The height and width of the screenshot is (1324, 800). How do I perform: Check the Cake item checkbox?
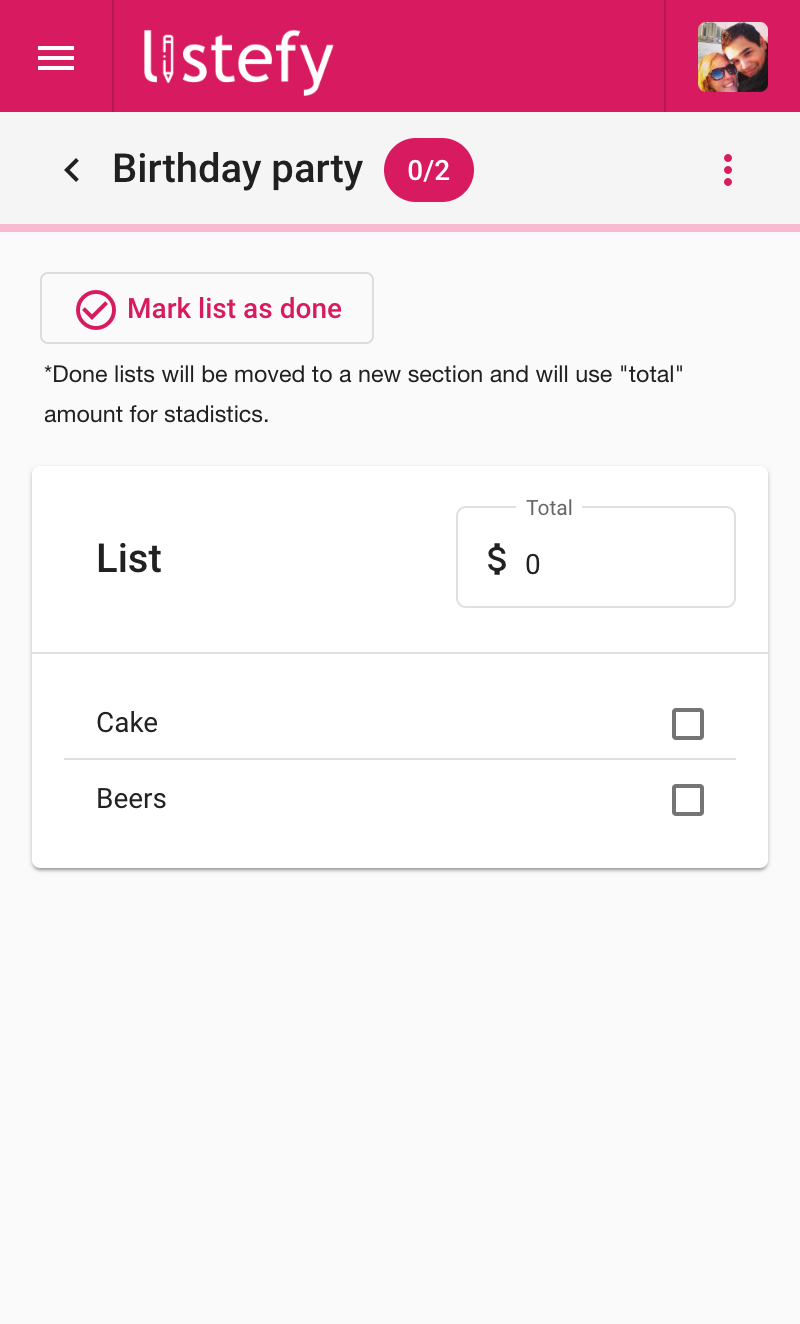(x=688, y=723)
